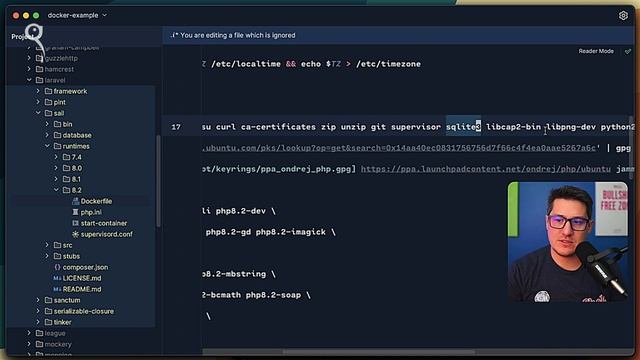Collapse the sail folder
The height and width of the screenshot is (360, 640).
tap(38, 113)
